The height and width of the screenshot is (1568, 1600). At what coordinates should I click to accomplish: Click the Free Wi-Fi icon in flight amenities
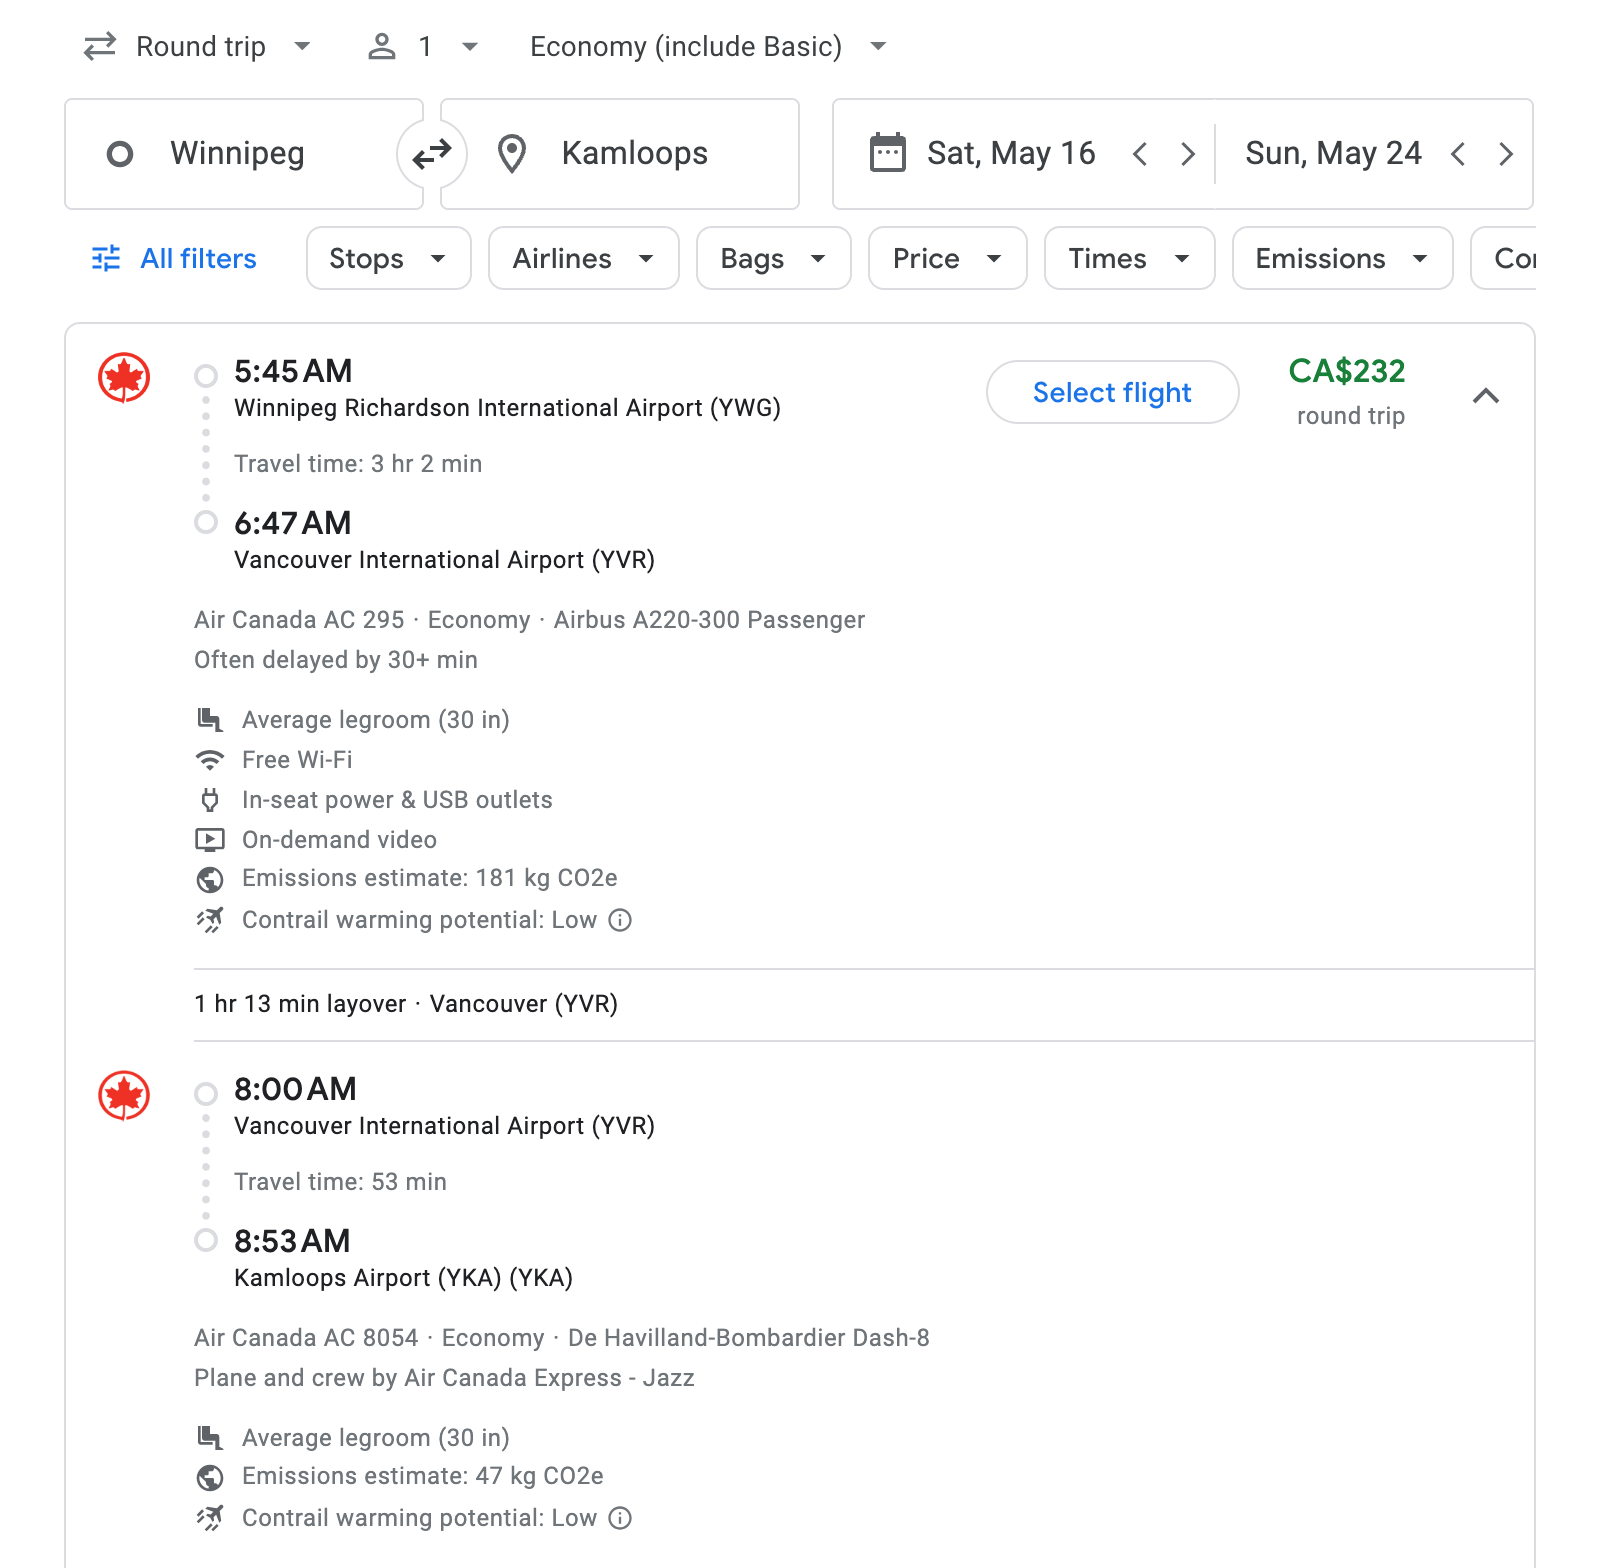click(x=210, y=760)
